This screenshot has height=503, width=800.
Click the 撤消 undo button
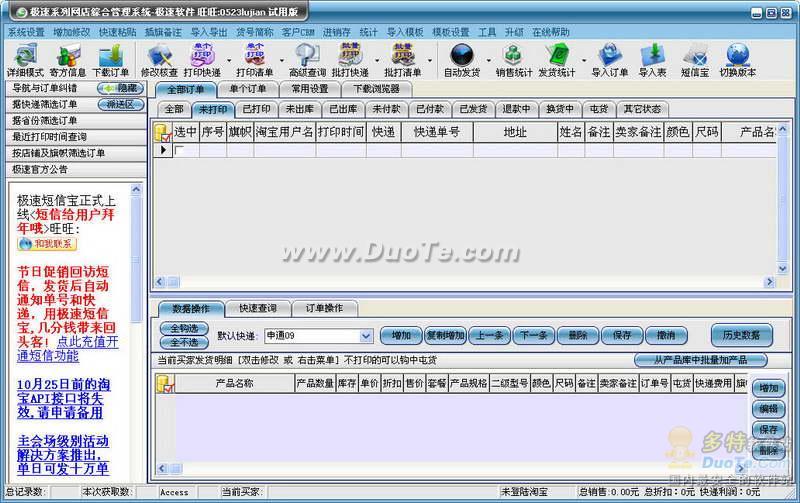[666, 335]
